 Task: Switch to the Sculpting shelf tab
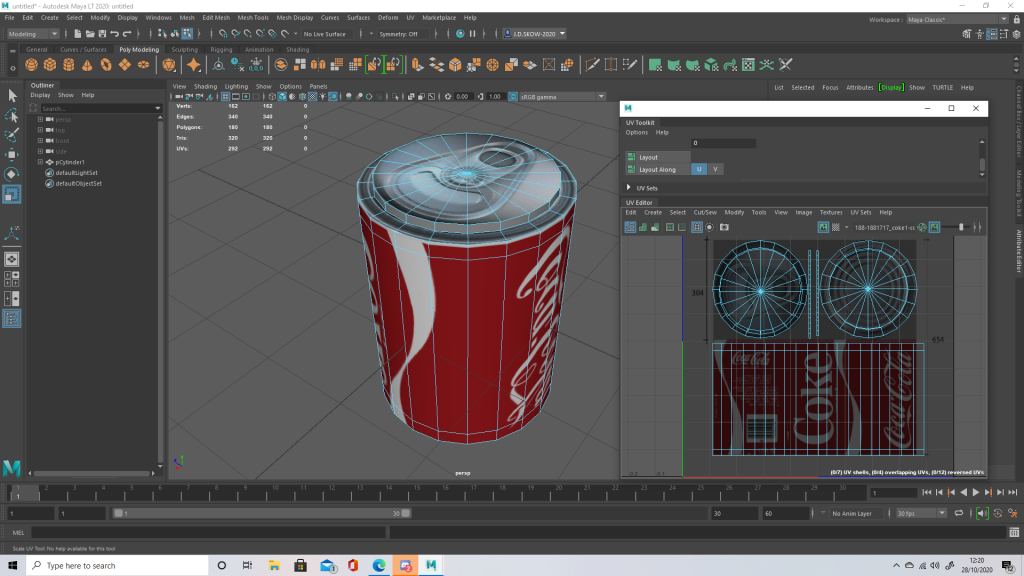click(x=184, y=49)
